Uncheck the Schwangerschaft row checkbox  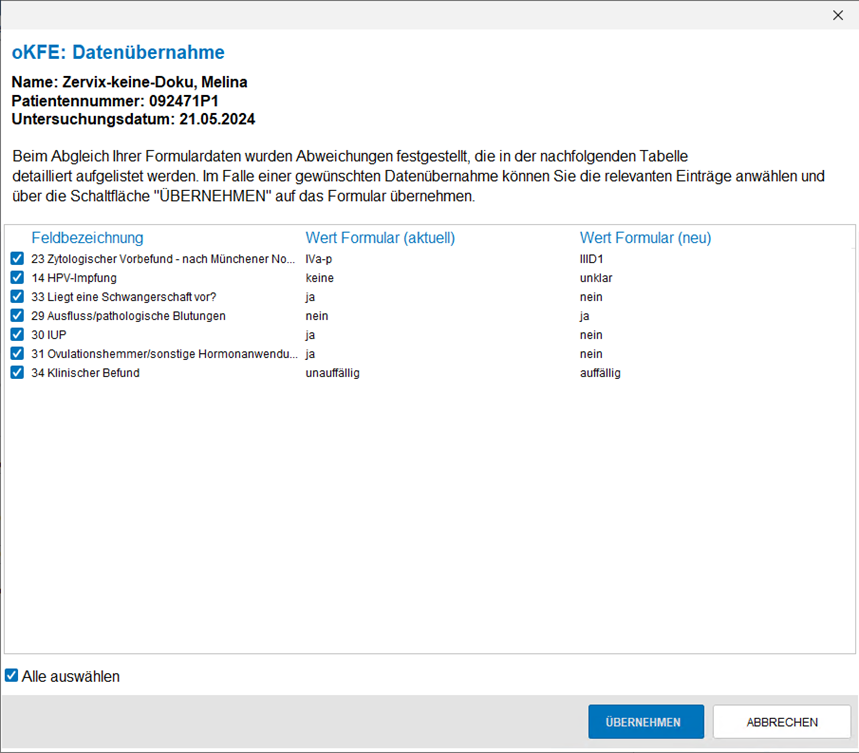(17, 297)
